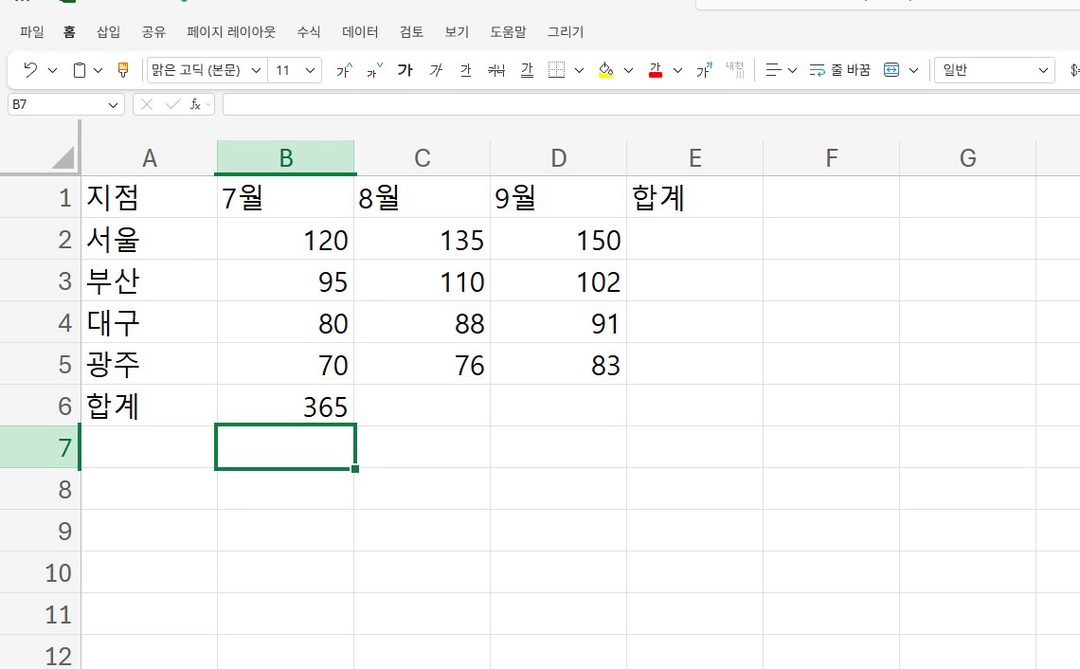This screenshot has height=669, width=1080.
Task: Decrease font size with the smaller 가 icon
Action: 374,70
